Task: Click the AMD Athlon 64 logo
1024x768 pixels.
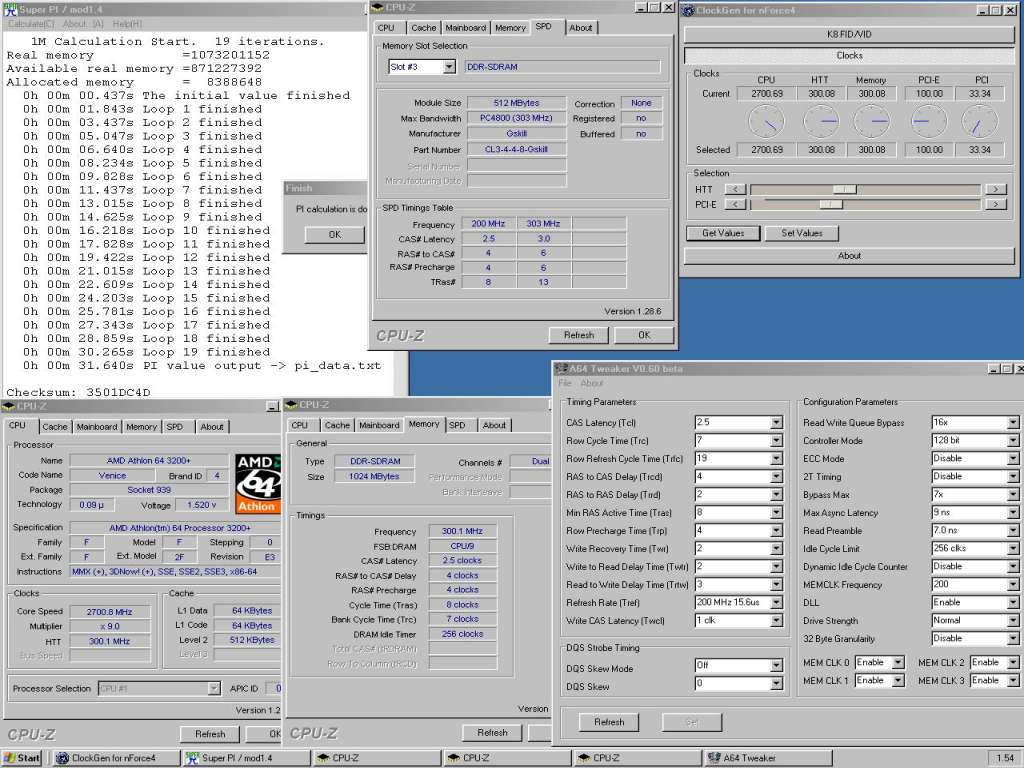Action: pos(258,483)
